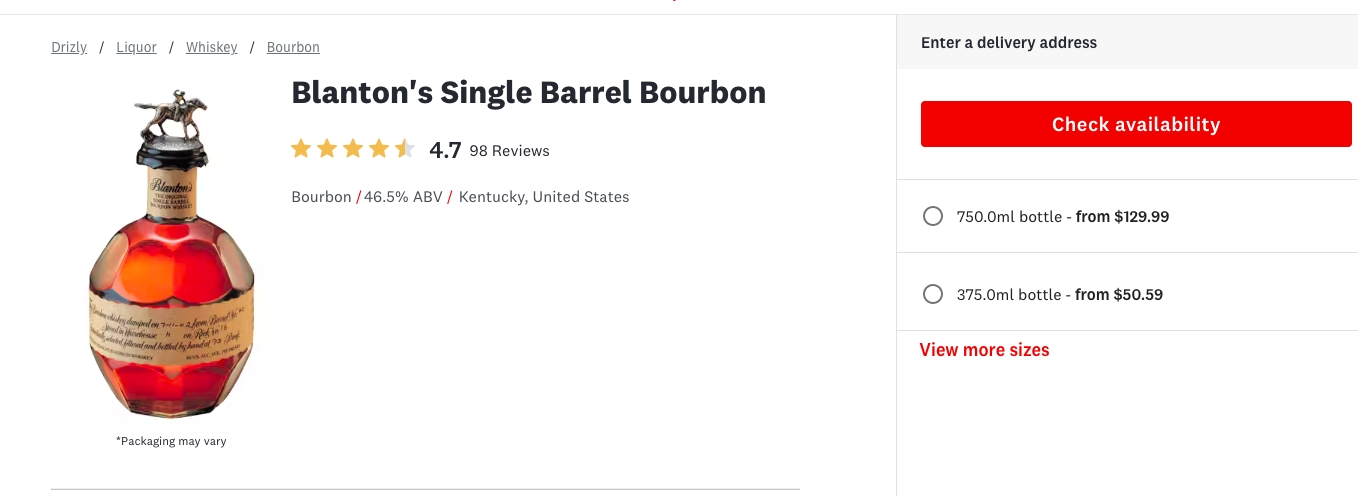The image size is (1358, 496).
Task: Click the first rating star
Action: tap(301, 150)
